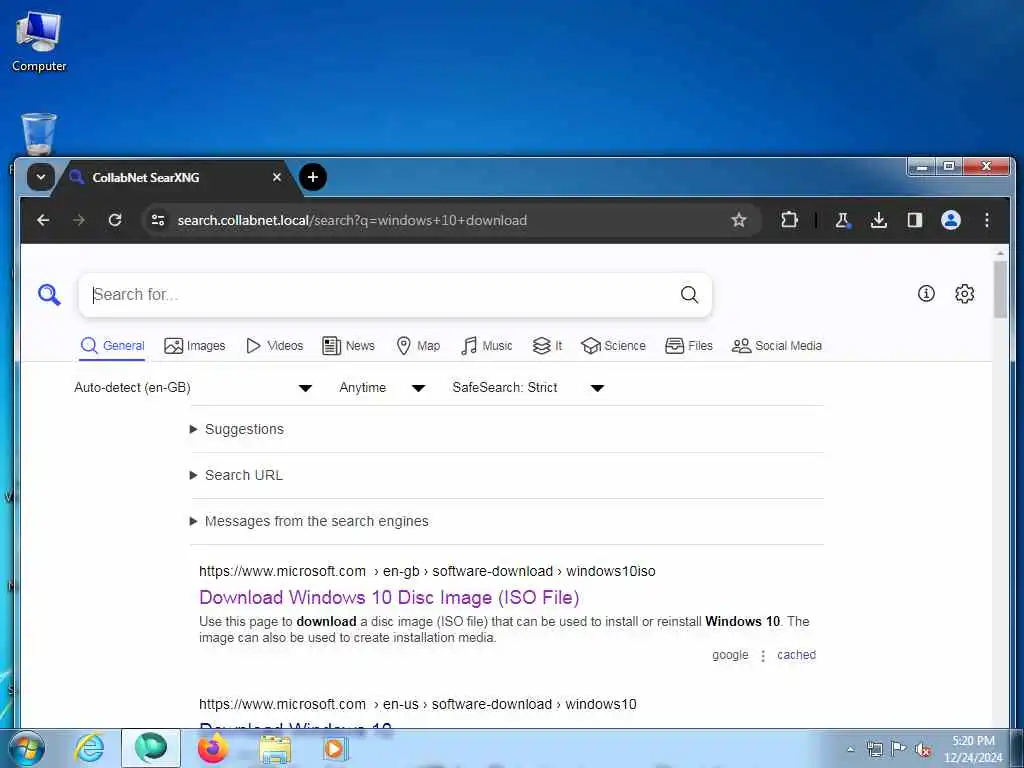Viewport: 1024px width, 768px height.
Task: Open Action Center flag tray icon
Action: (899, 749)
